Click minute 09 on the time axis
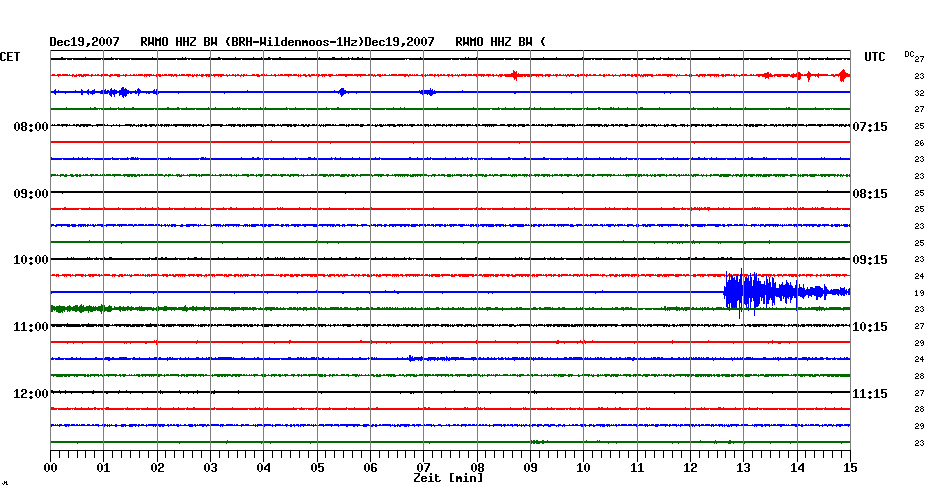The height and width of the screenshot is (494, 930). click(530, 468)
